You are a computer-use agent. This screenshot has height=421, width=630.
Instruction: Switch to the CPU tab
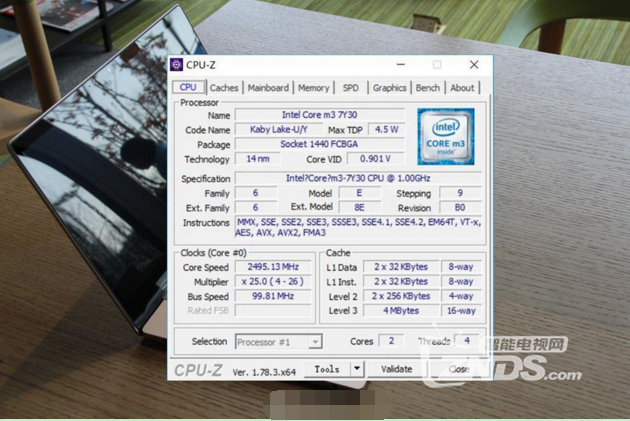(x=188, y=88)
